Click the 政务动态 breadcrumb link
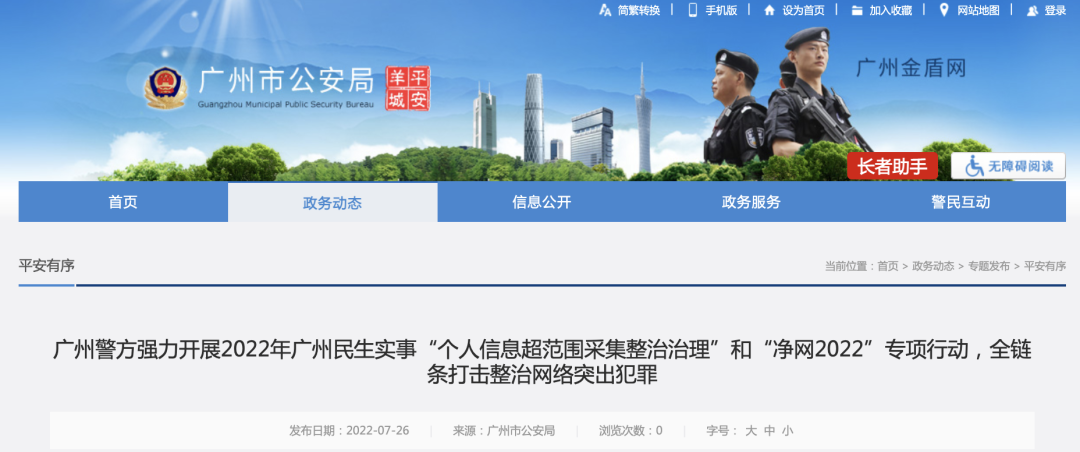Image resolution: width=1080 pixels, height=452 pixels. (x=933, y=266)
